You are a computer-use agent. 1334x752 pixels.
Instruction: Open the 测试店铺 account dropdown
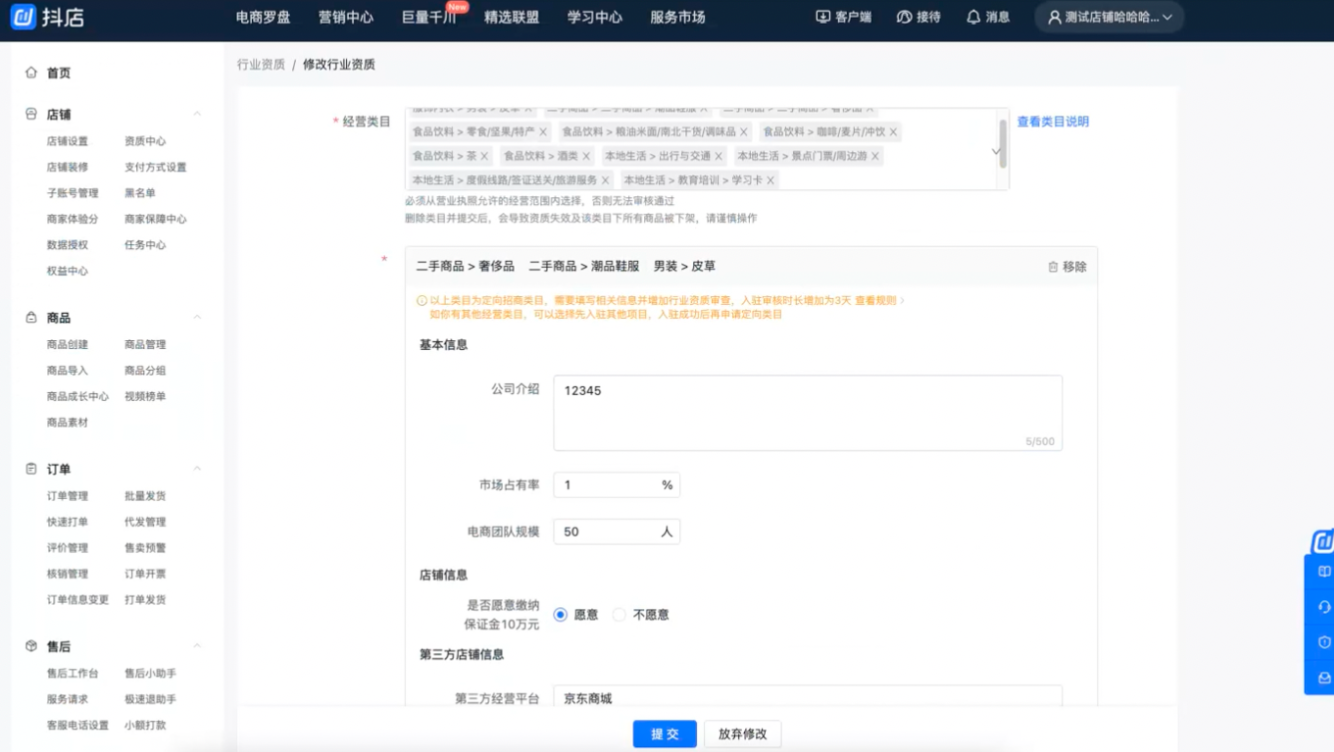(x=1109, y=17)
